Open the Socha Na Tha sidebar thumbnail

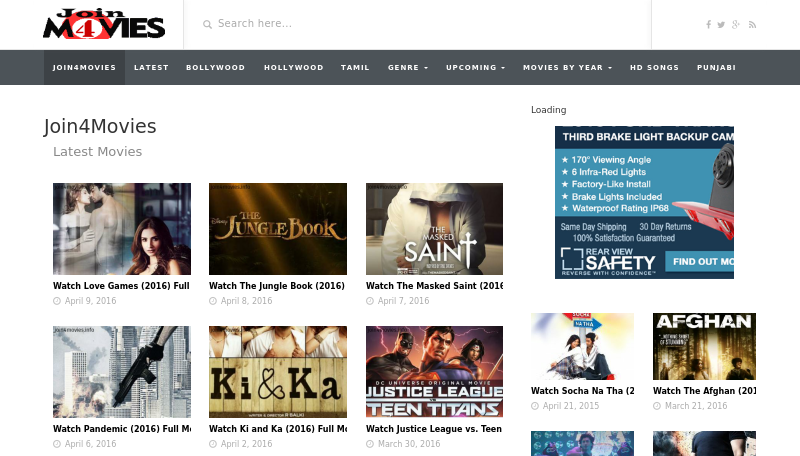pos(583,346)
